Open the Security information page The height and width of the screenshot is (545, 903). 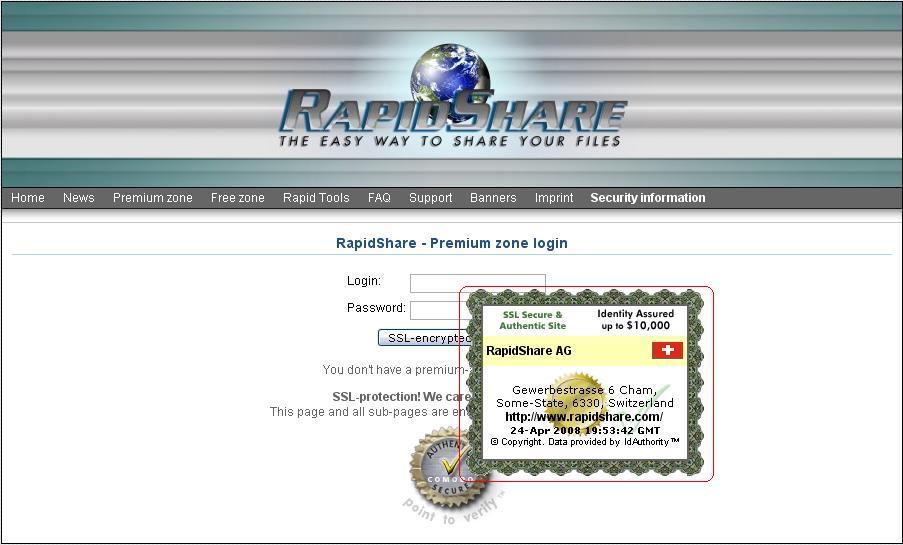(647, 198)
